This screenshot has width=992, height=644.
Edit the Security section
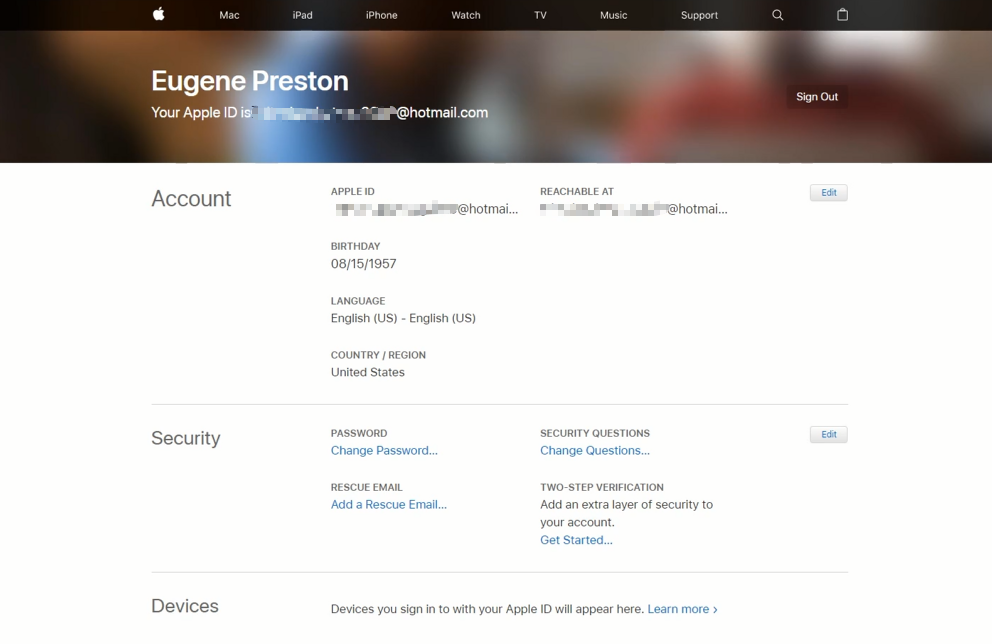(829, 435)
